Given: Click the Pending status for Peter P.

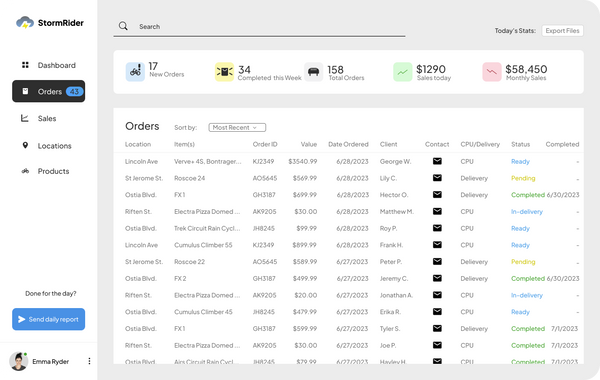Looking at the screenshot, I should (523, 262).
